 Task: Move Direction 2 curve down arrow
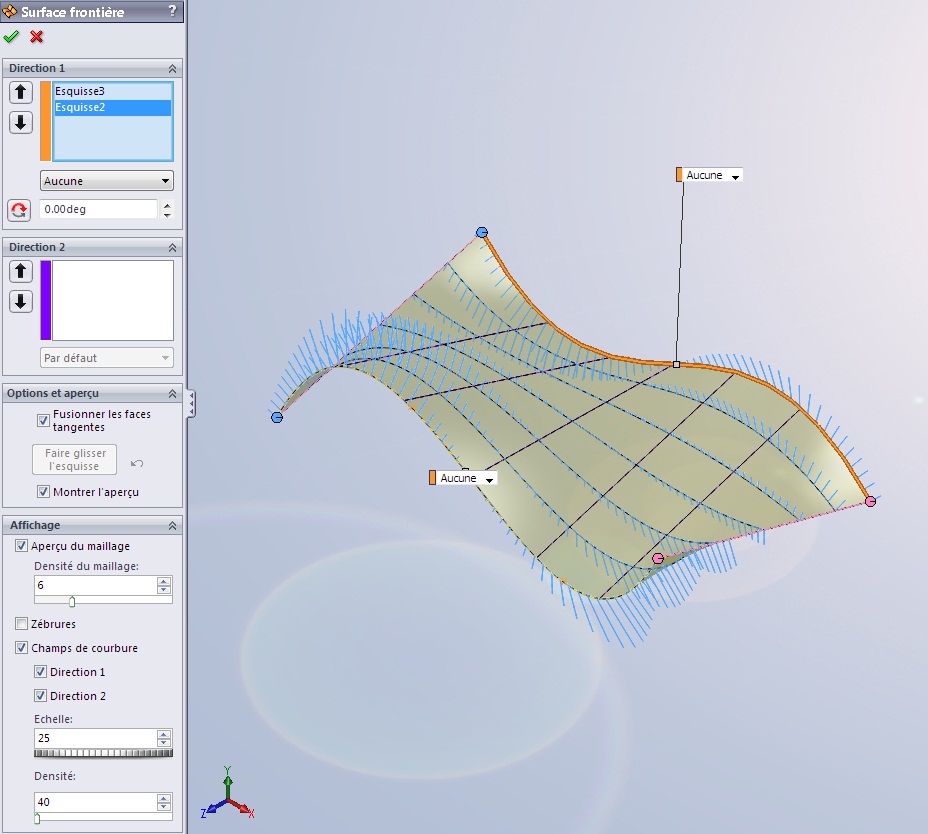tap(21, 302)
